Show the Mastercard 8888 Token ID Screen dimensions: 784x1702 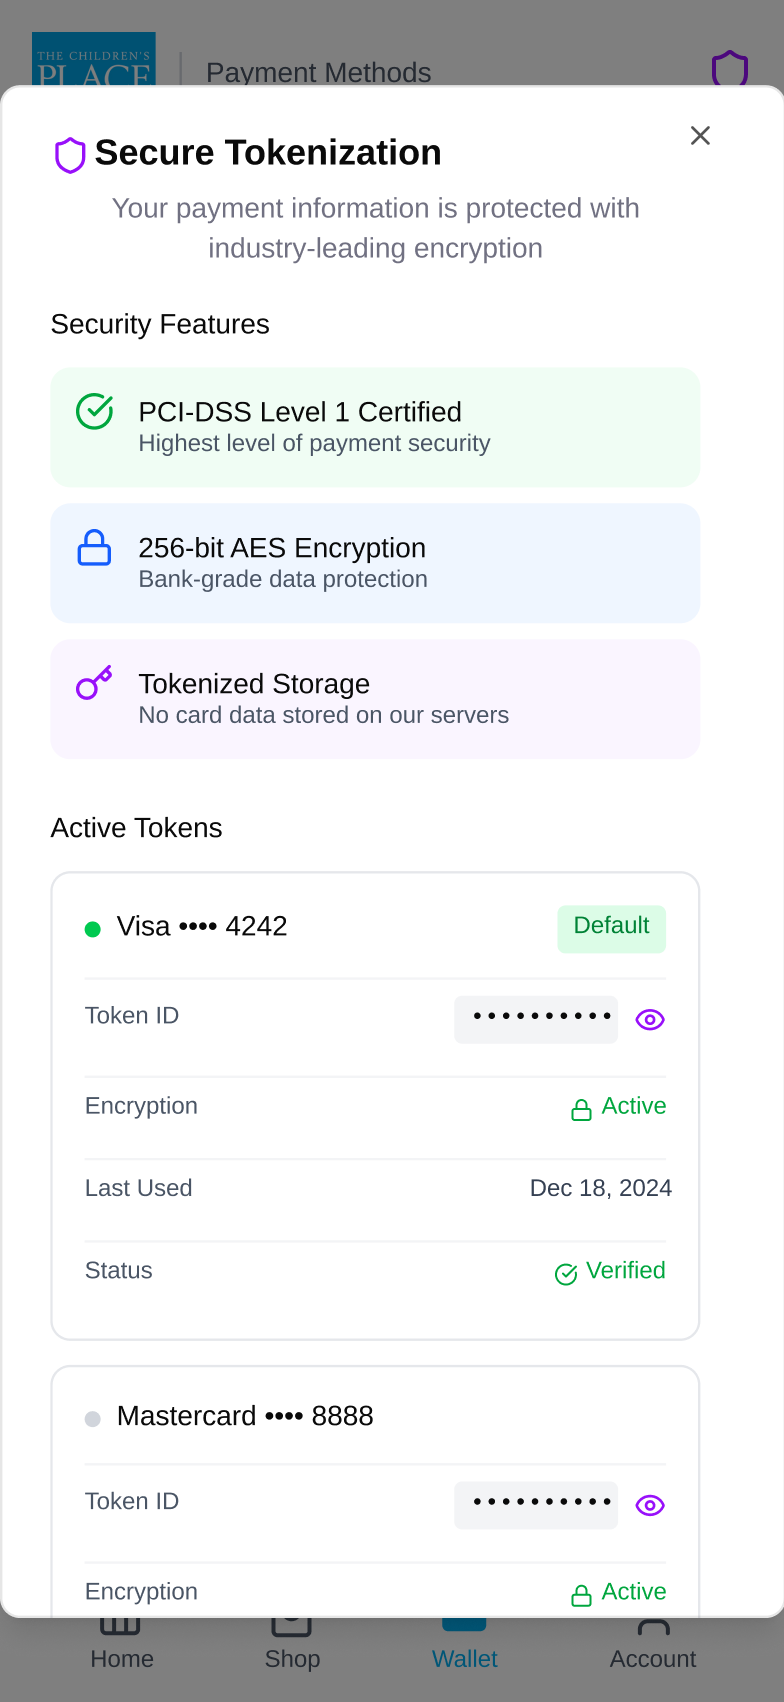click(x=650, y=1506)
